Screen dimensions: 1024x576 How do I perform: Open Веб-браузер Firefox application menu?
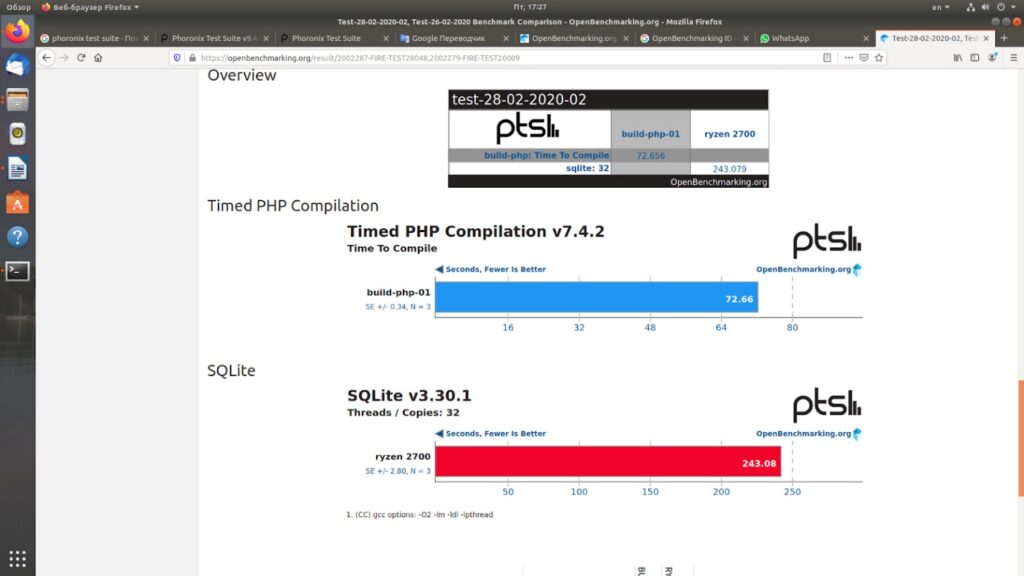pyautogui.click(x=90, y=7)
